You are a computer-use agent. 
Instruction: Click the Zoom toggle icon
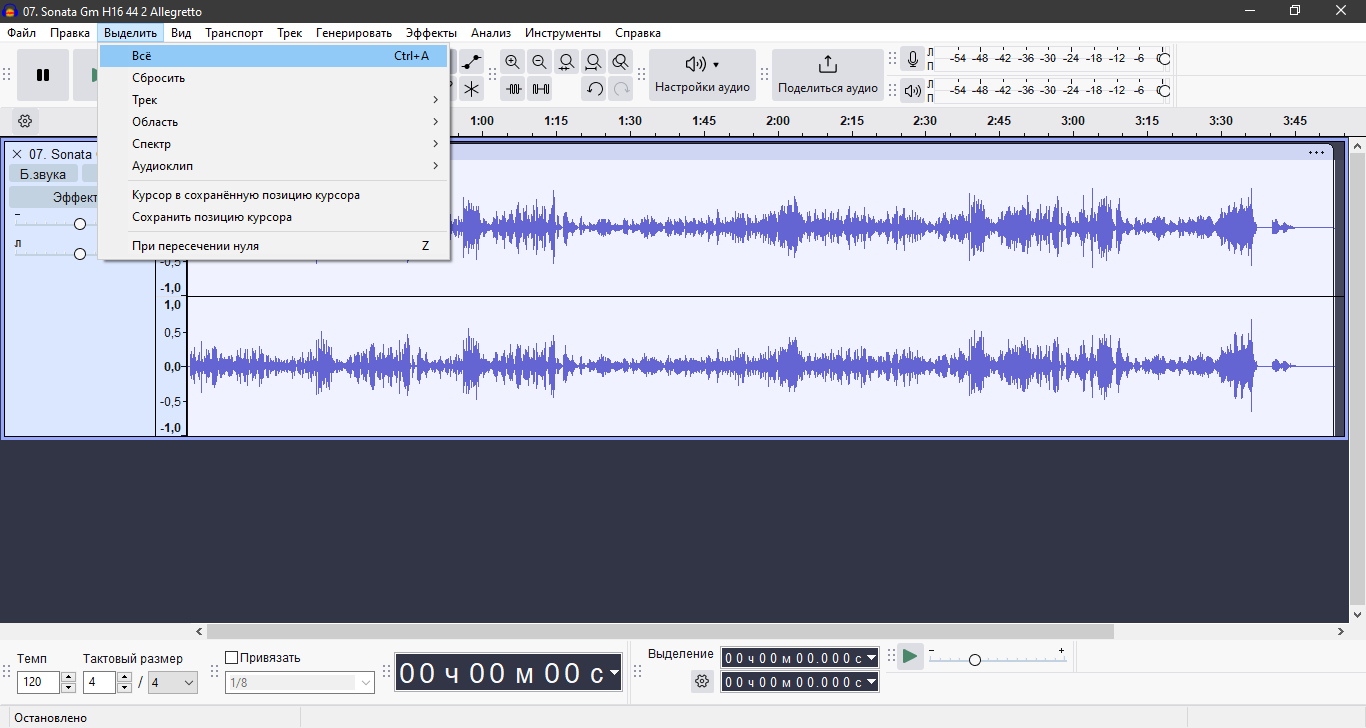pyautogui.click(x=621, y=62)
